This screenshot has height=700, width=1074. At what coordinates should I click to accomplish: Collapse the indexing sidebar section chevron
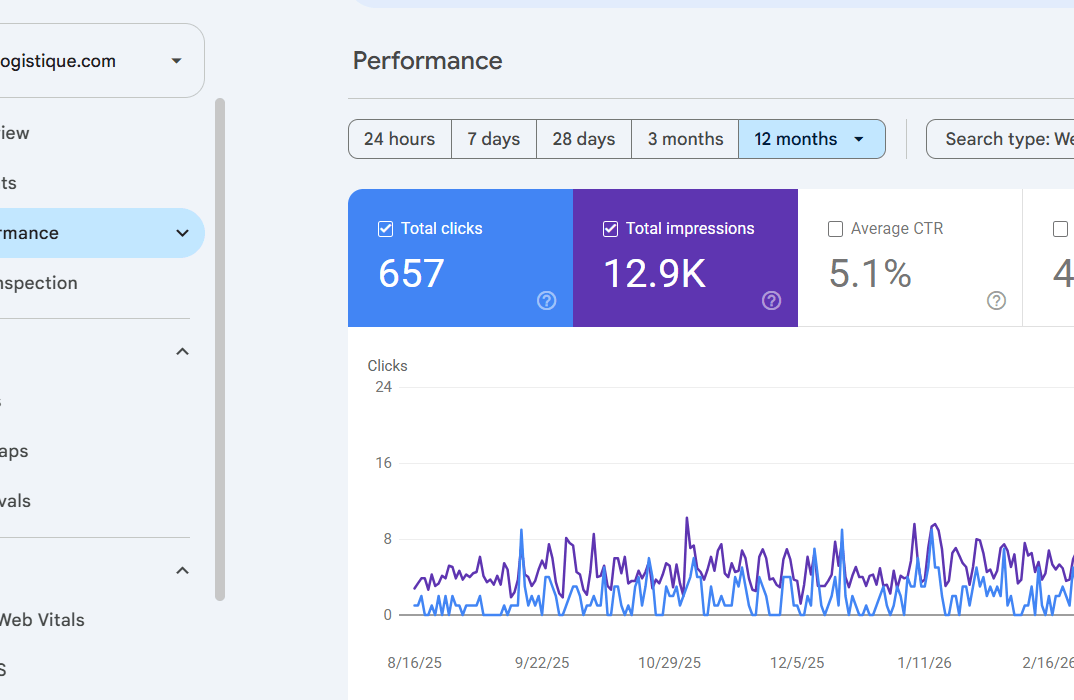point(182,351)
